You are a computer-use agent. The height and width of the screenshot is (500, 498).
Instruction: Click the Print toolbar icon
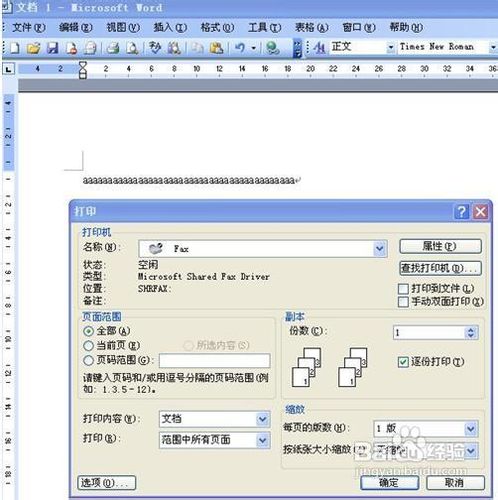113,48
